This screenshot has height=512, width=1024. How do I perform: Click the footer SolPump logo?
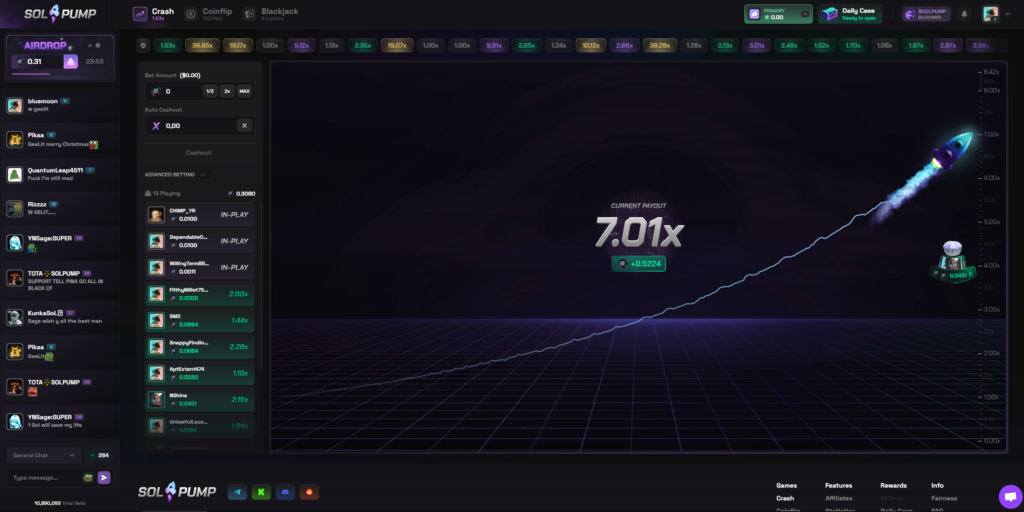pyautogui.click(x=178, y=492)
